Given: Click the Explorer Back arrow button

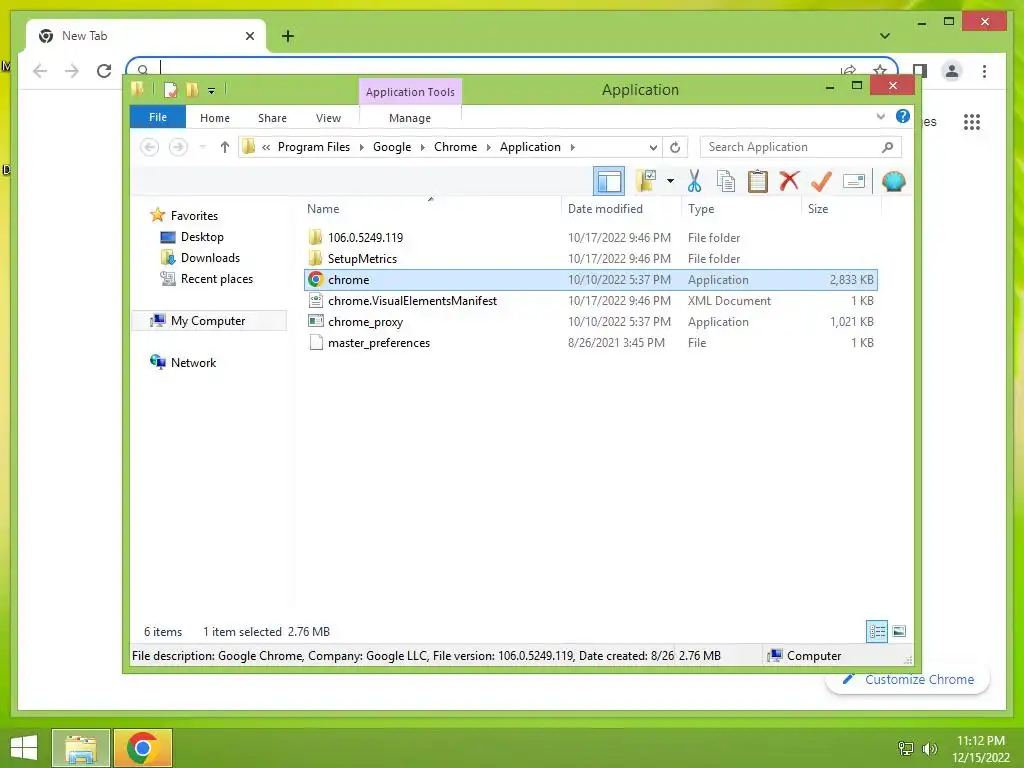Looking at the screenshot, I should (150, 147).
